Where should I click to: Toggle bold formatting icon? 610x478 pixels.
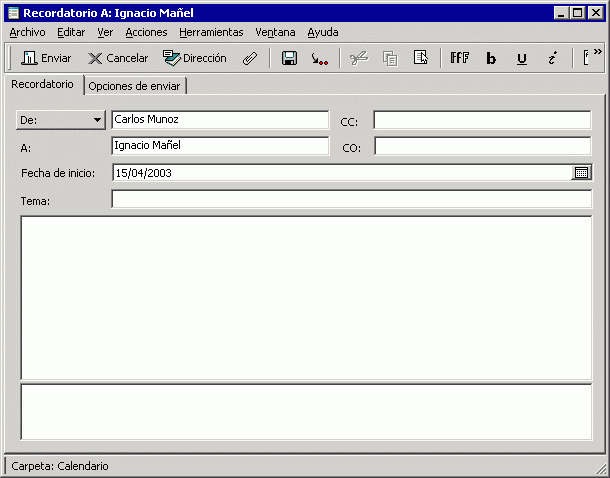pos(491,58)
